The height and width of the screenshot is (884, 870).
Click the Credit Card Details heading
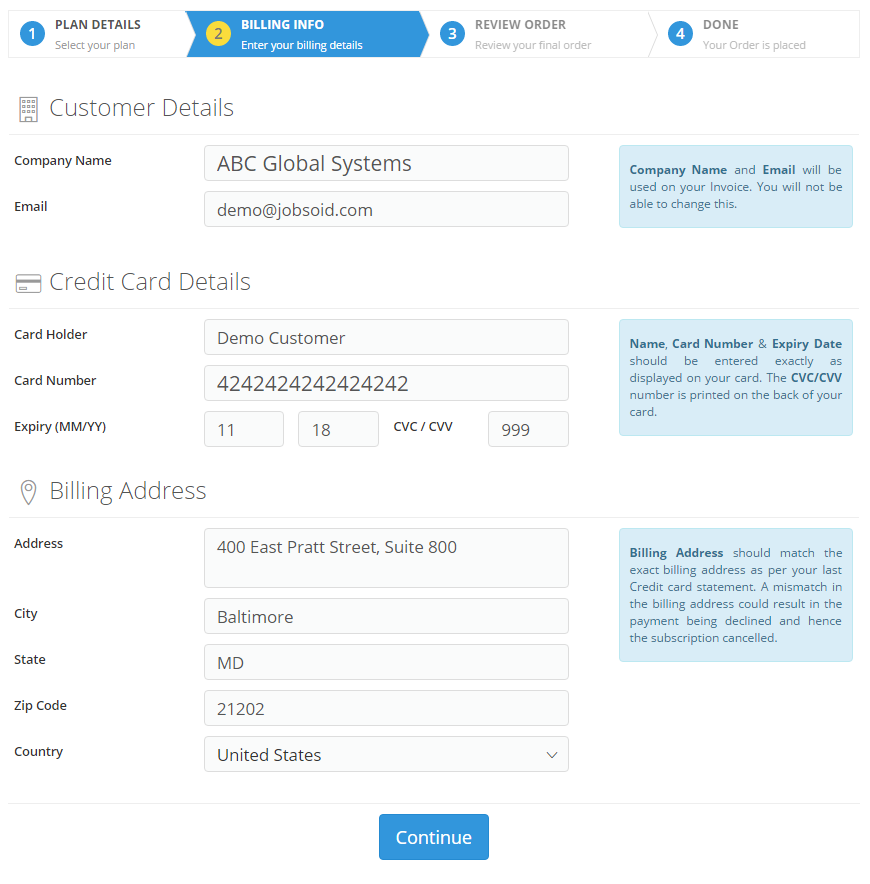[150, 282]
